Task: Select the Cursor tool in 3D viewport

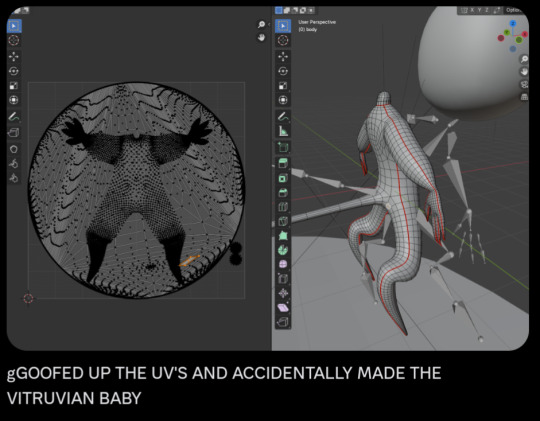Action: click(283, 40)
